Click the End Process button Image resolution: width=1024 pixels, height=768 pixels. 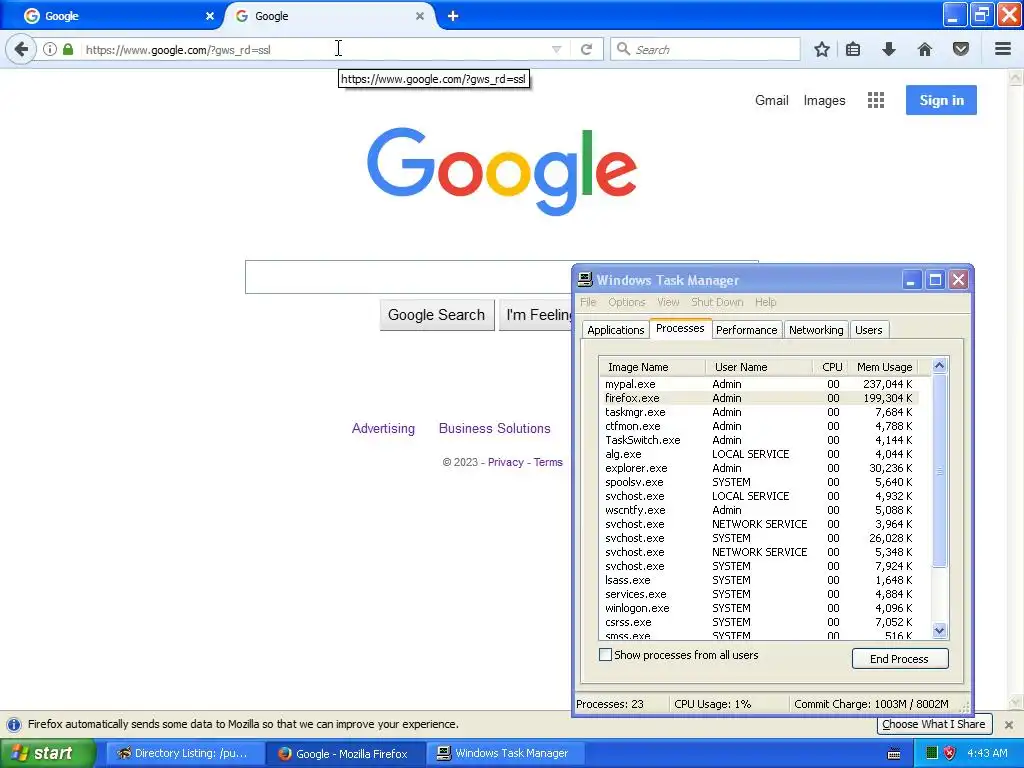tap(899, 659)
